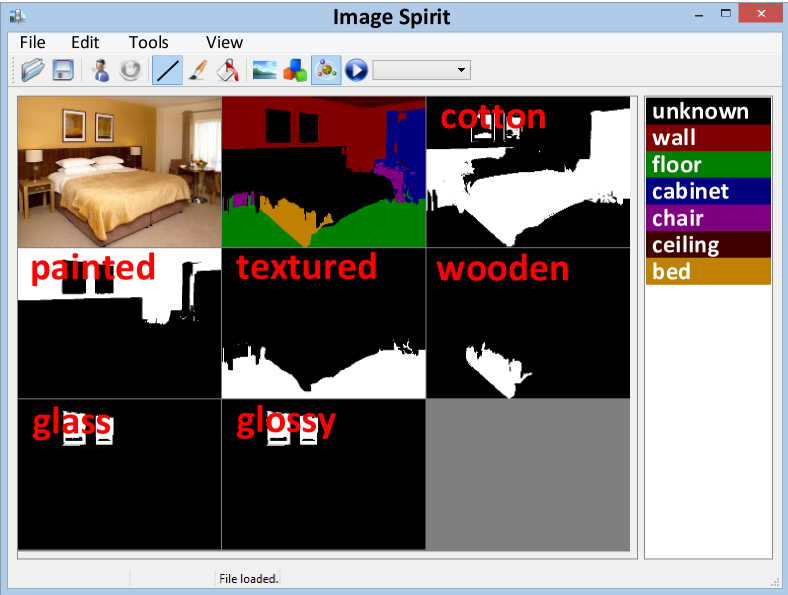Toggle the colored dots attributes icon
The width and height of the screenshot is (788, 595).
click(326, 70)
